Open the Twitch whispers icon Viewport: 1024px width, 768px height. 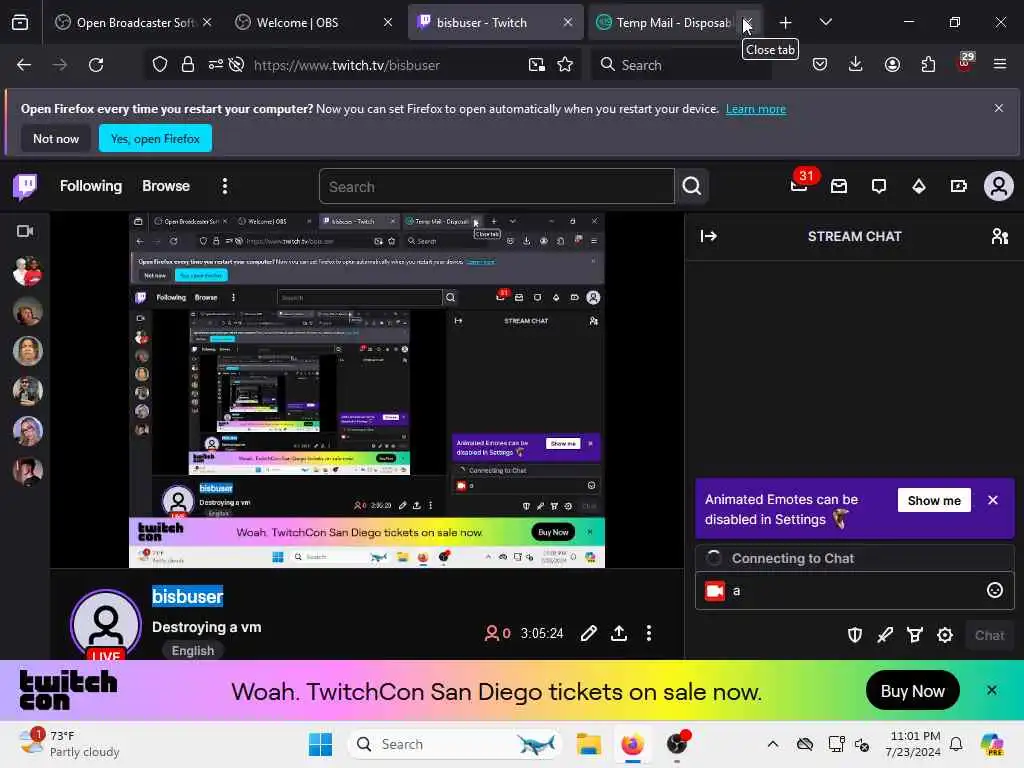tap(879, 187)
